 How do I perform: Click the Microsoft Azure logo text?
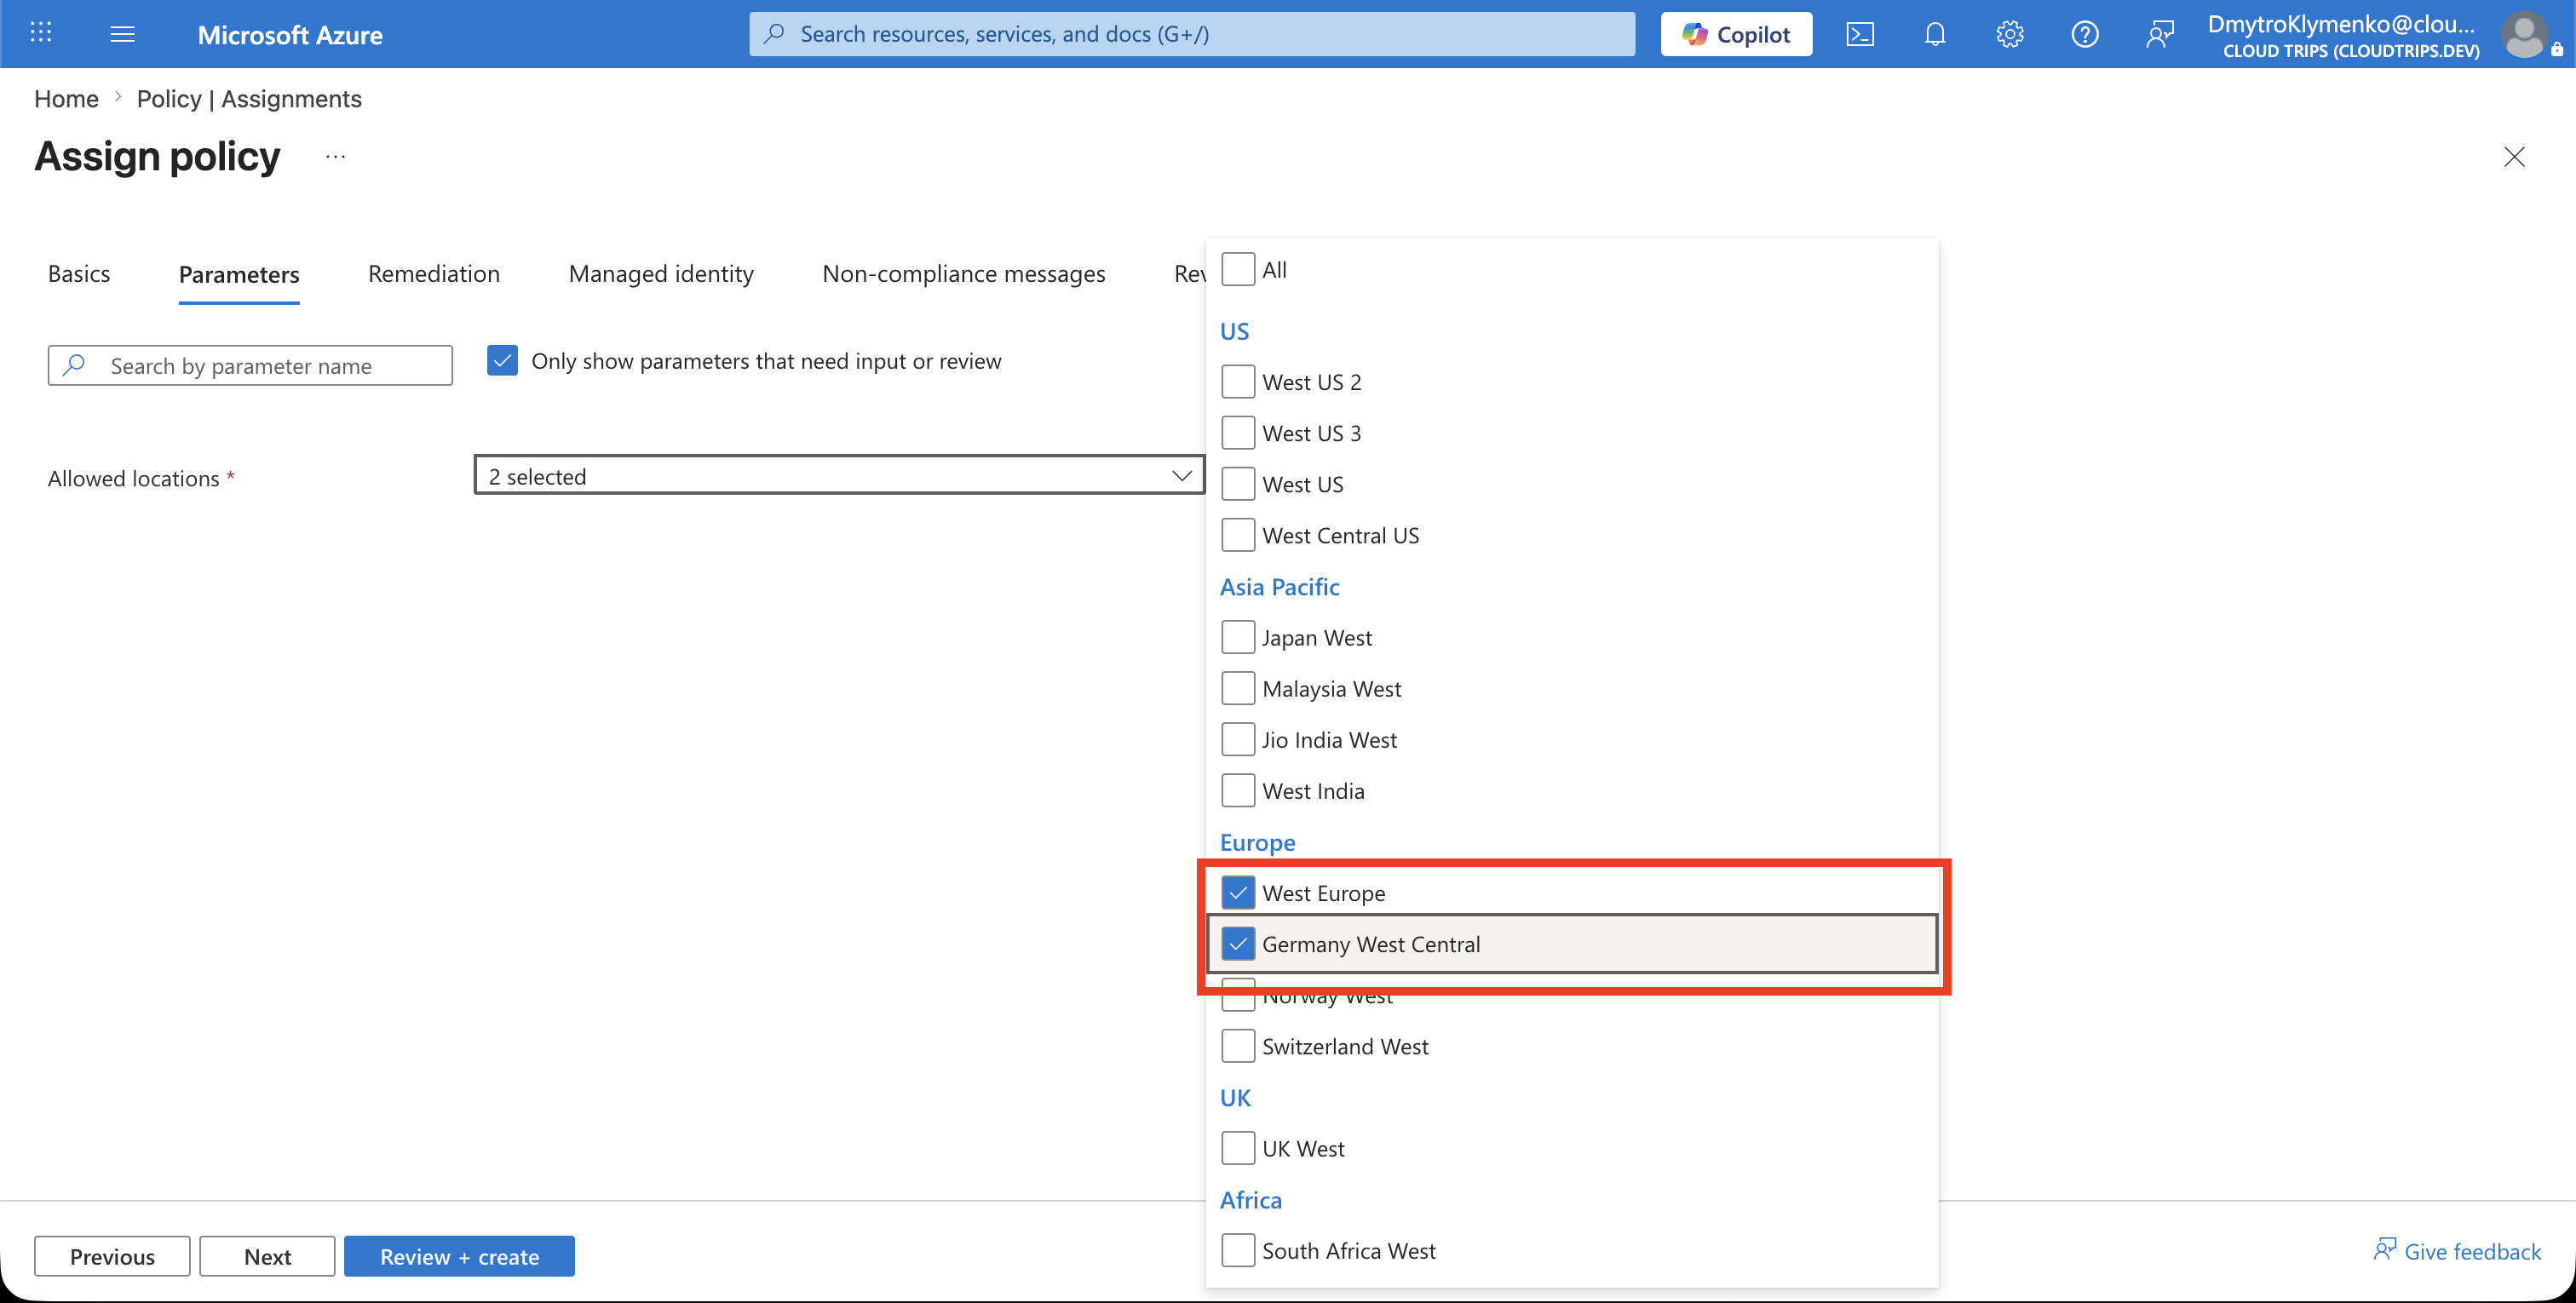(290, 35)
